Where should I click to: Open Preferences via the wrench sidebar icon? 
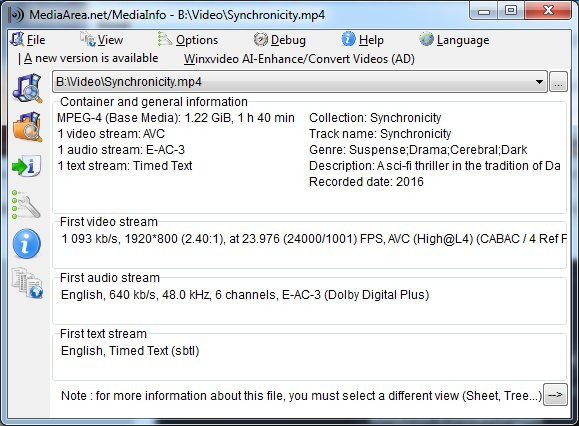(x=26, y=205)
